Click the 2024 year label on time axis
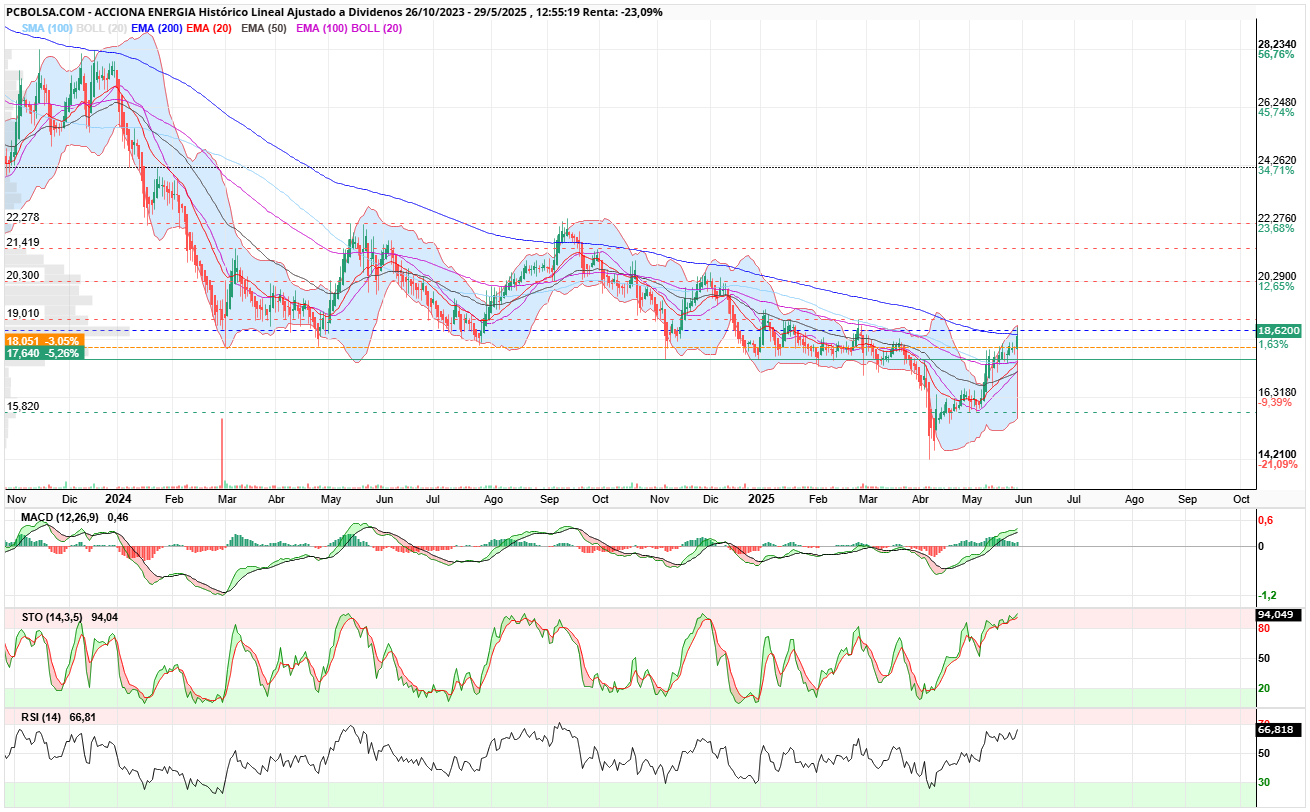 [118, 497]
